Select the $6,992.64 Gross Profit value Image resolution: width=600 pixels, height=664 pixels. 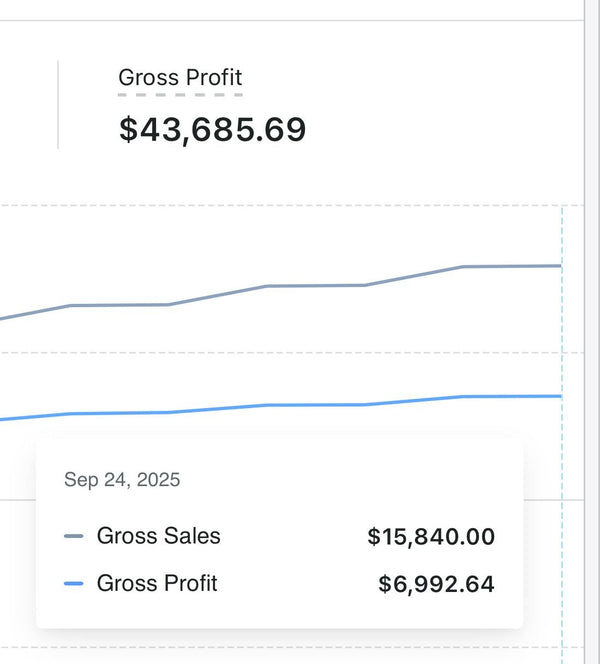[436, 584]
